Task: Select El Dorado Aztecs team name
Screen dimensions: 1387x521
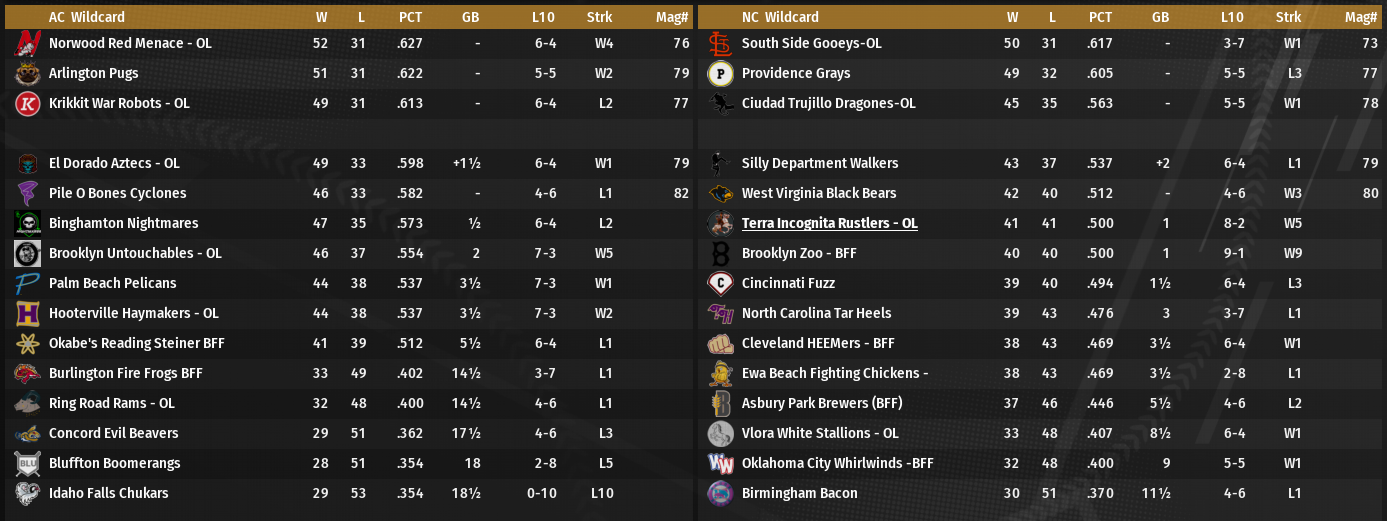Action: 114,164
